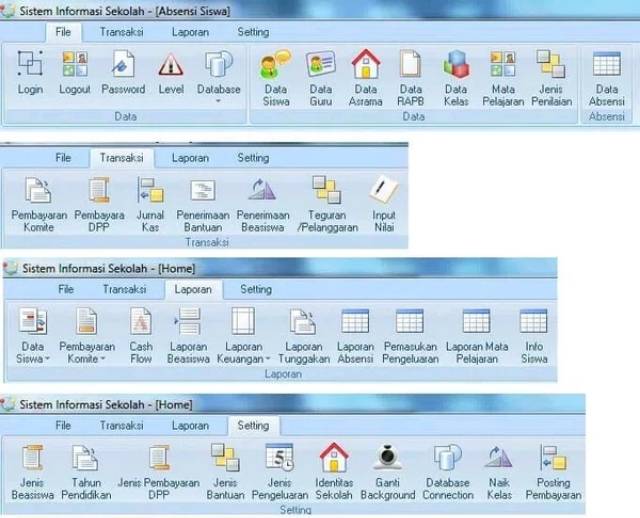Viewport: 640px width, 518px height.
Task: Open Data Guru from the ribbon
Action: tap(321, 67)
